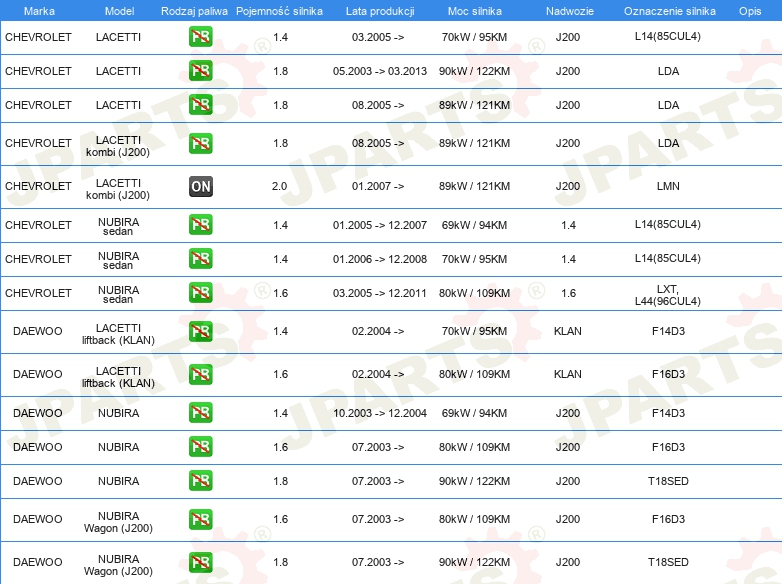Click the Rodzaj paliwa column header
Screen dimensions: 782x584
(x=194, y=11)
